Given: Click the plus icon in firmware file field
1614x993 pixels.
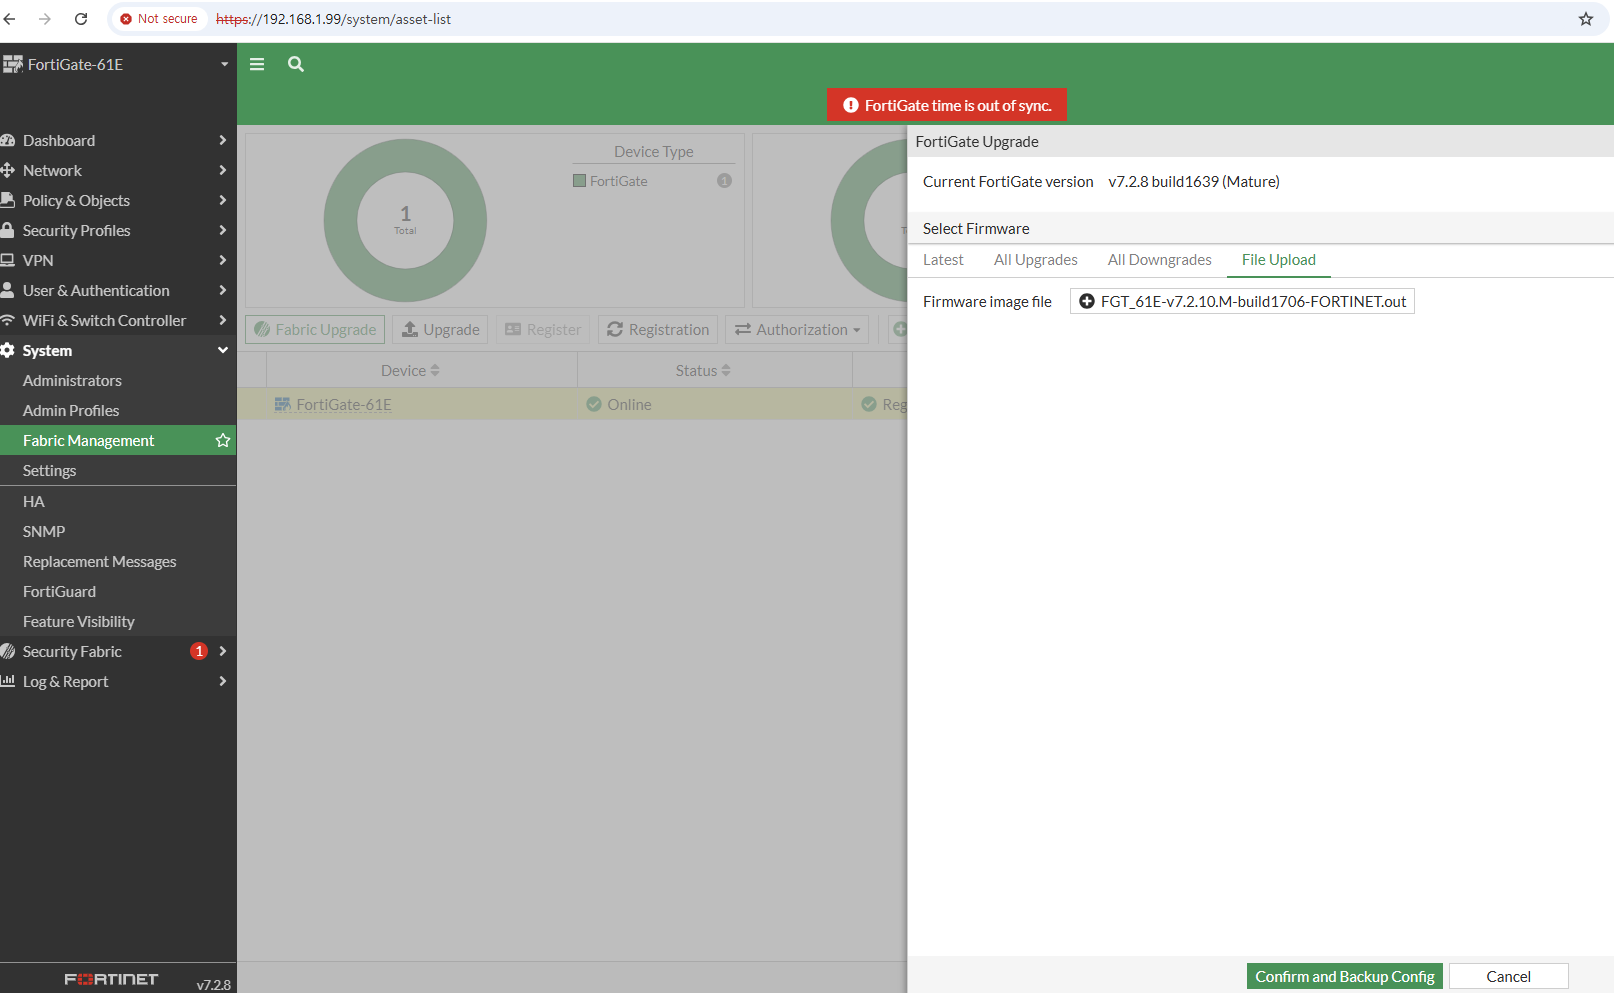Looking at the screenshot, I should pos(1087,301).
